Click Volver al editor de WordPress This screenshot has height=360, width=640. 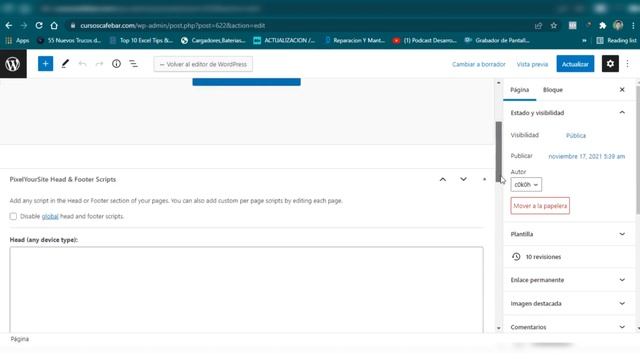coord(203,64)
